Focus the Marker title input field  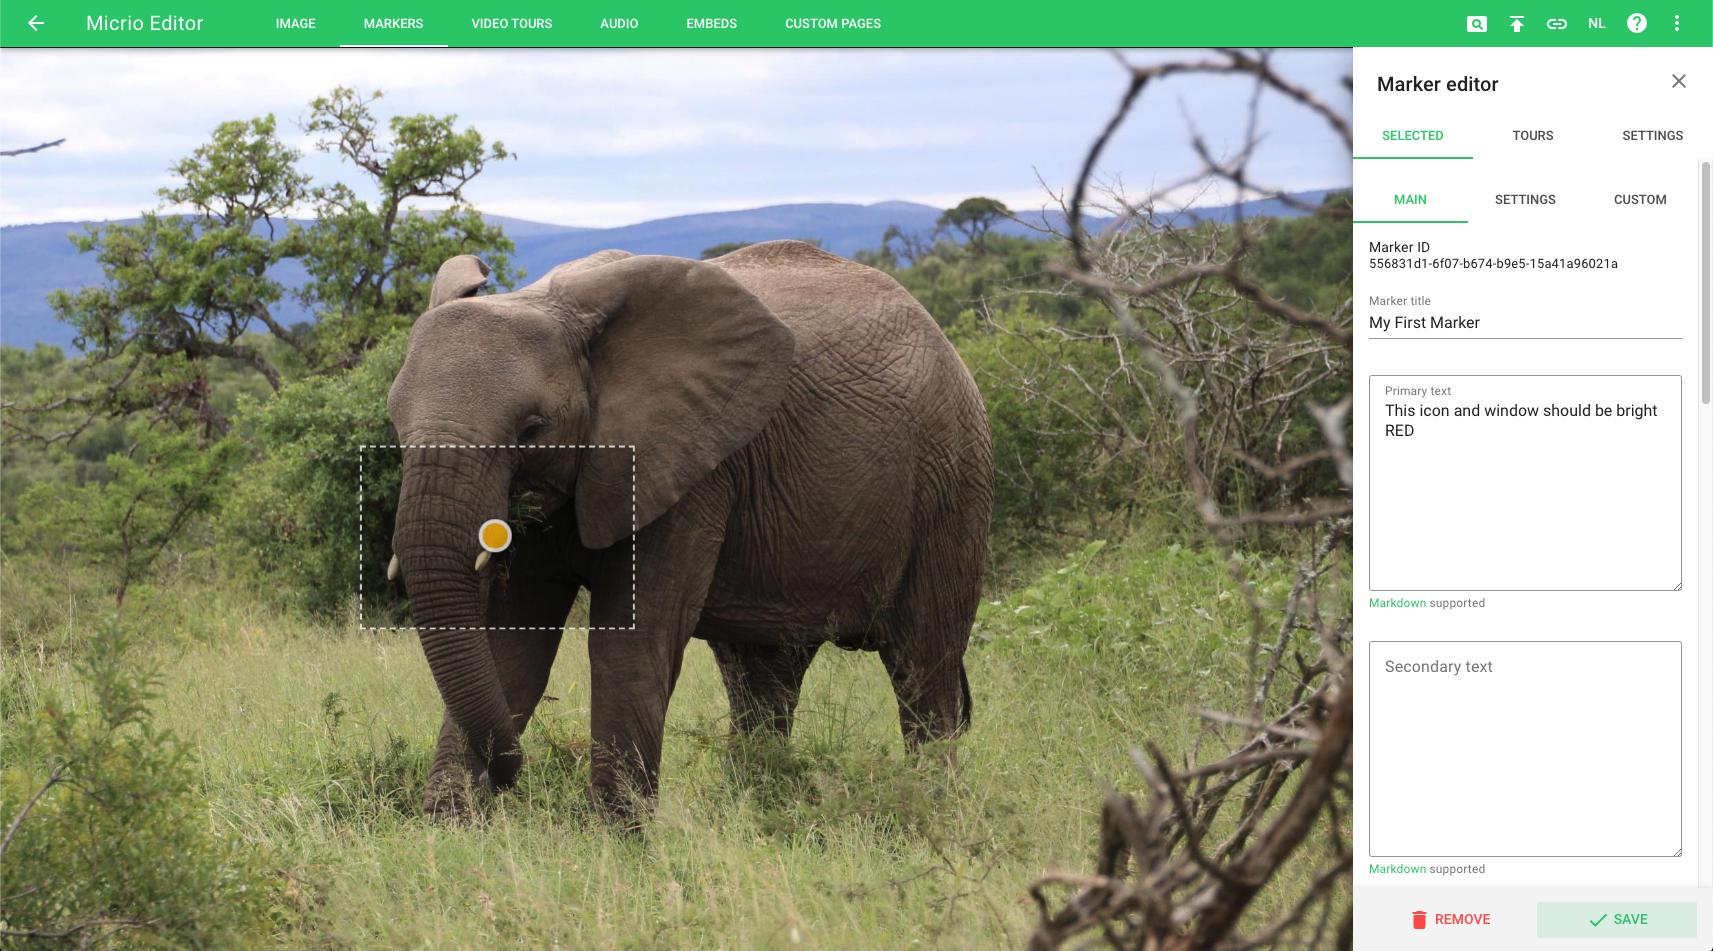1524,323
